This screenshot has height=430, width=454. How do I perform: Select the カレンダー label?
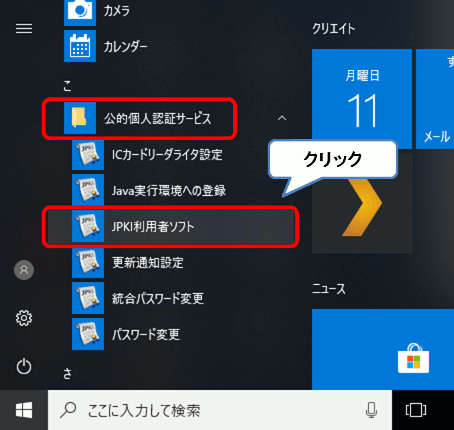(125, 46)
